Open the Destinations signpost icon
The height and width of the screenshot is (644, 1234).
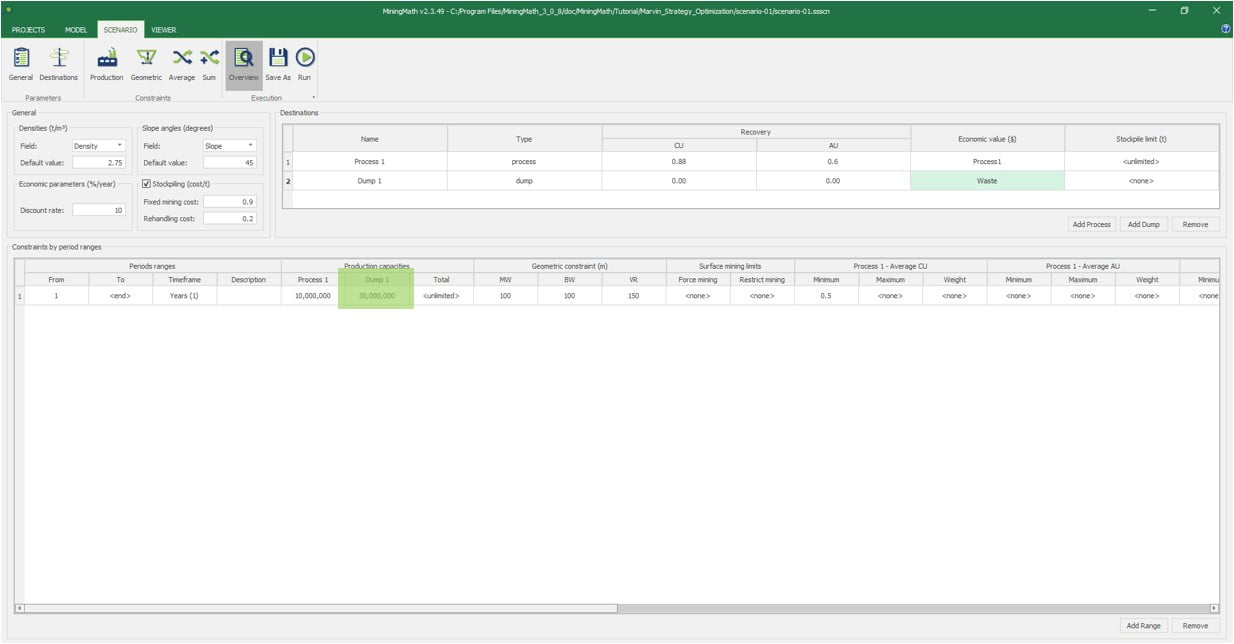tap(58, 58)
